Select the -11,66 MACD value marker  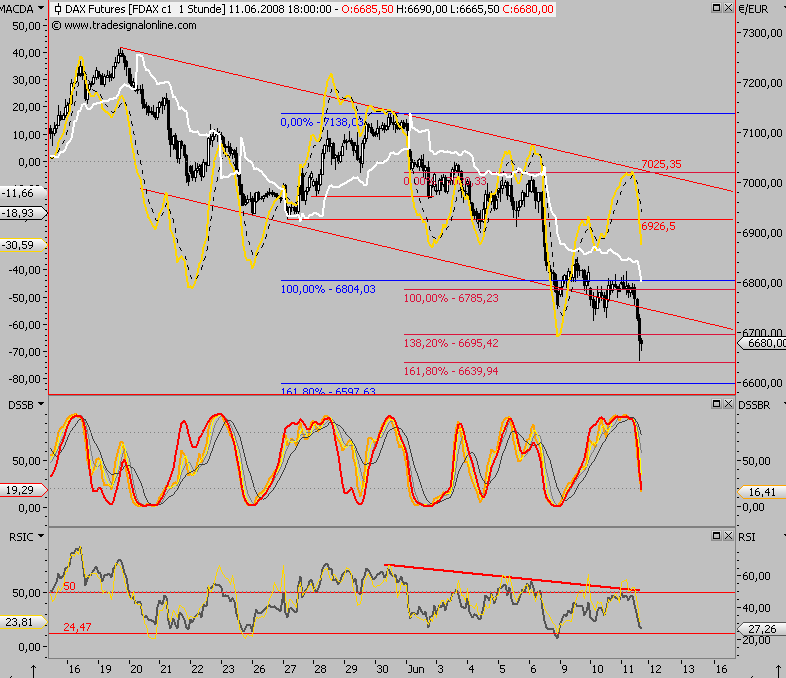click(x=23, y=193)
